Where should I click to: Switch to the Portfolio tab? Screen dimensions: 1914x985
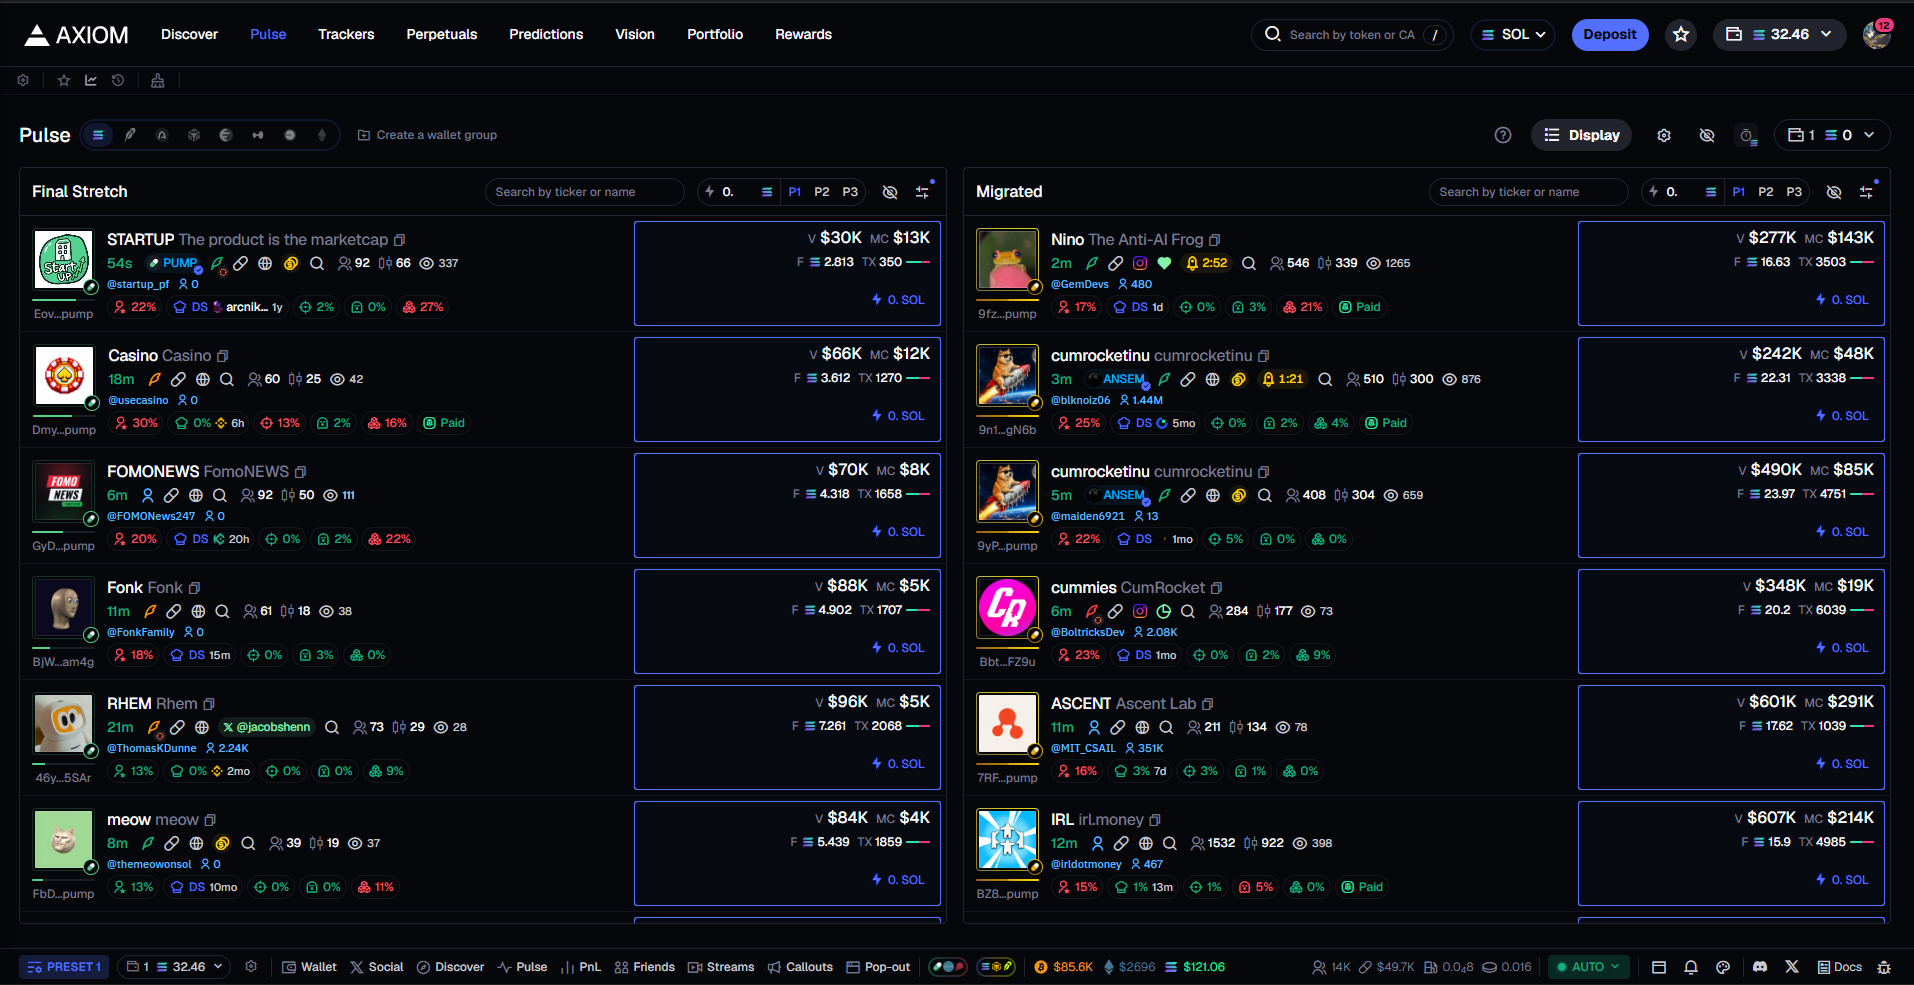[x=715, y=34]
